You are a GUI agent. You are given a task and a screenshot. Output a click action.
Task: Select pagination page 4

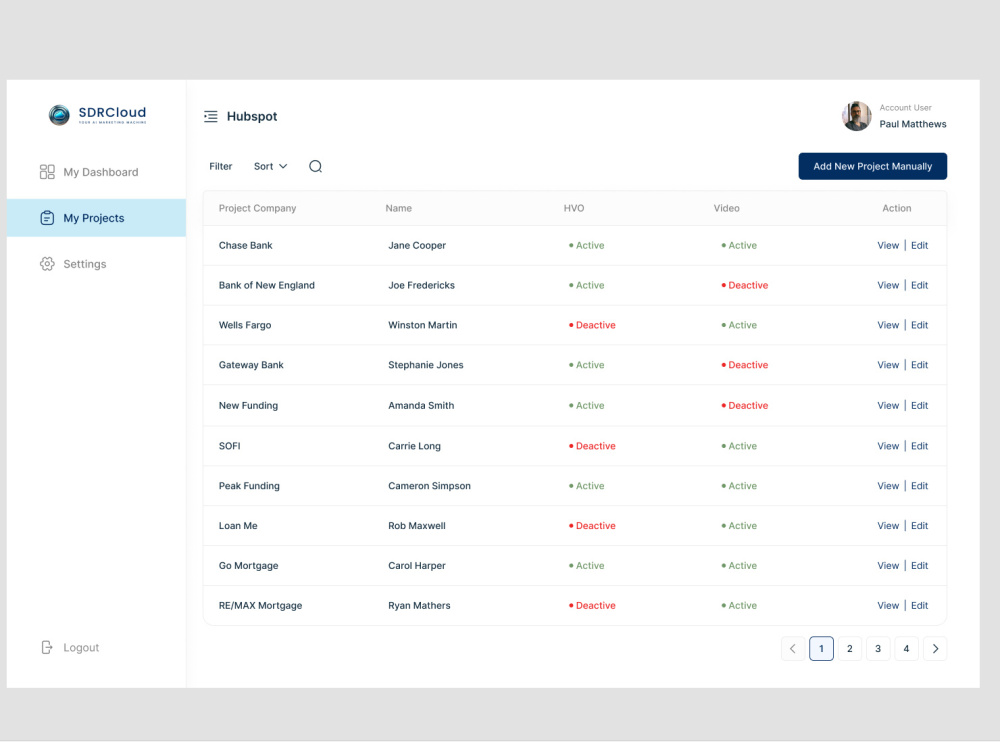click(x=906, y=649)
